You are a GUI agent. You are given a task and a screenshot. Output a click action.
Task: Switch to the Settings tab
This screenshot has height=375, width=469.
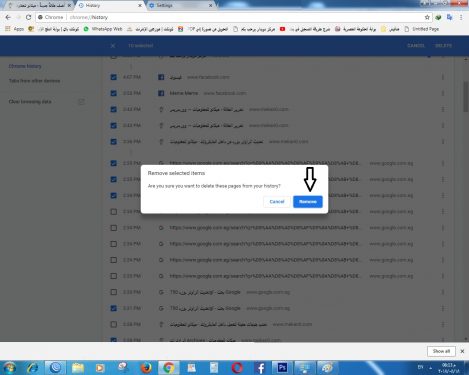[179, 5]
